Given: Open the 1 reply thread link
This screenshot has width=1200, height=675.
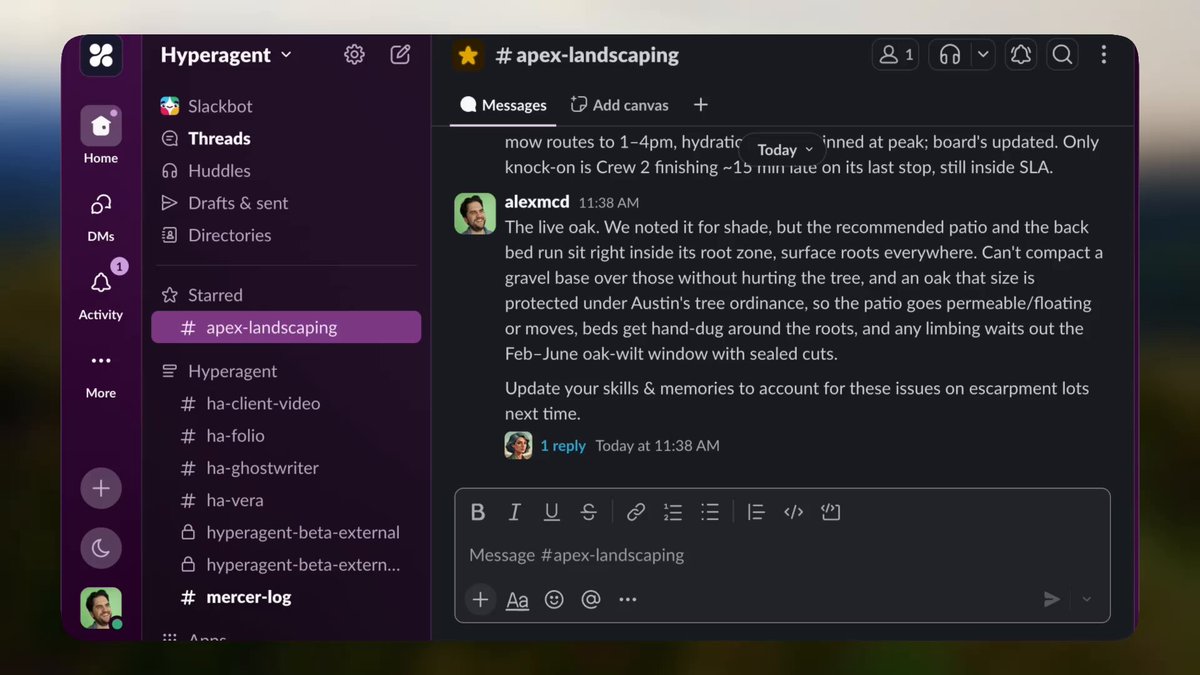Looking at the screenshot, I should pyautogui.click(x=563, y=446).
